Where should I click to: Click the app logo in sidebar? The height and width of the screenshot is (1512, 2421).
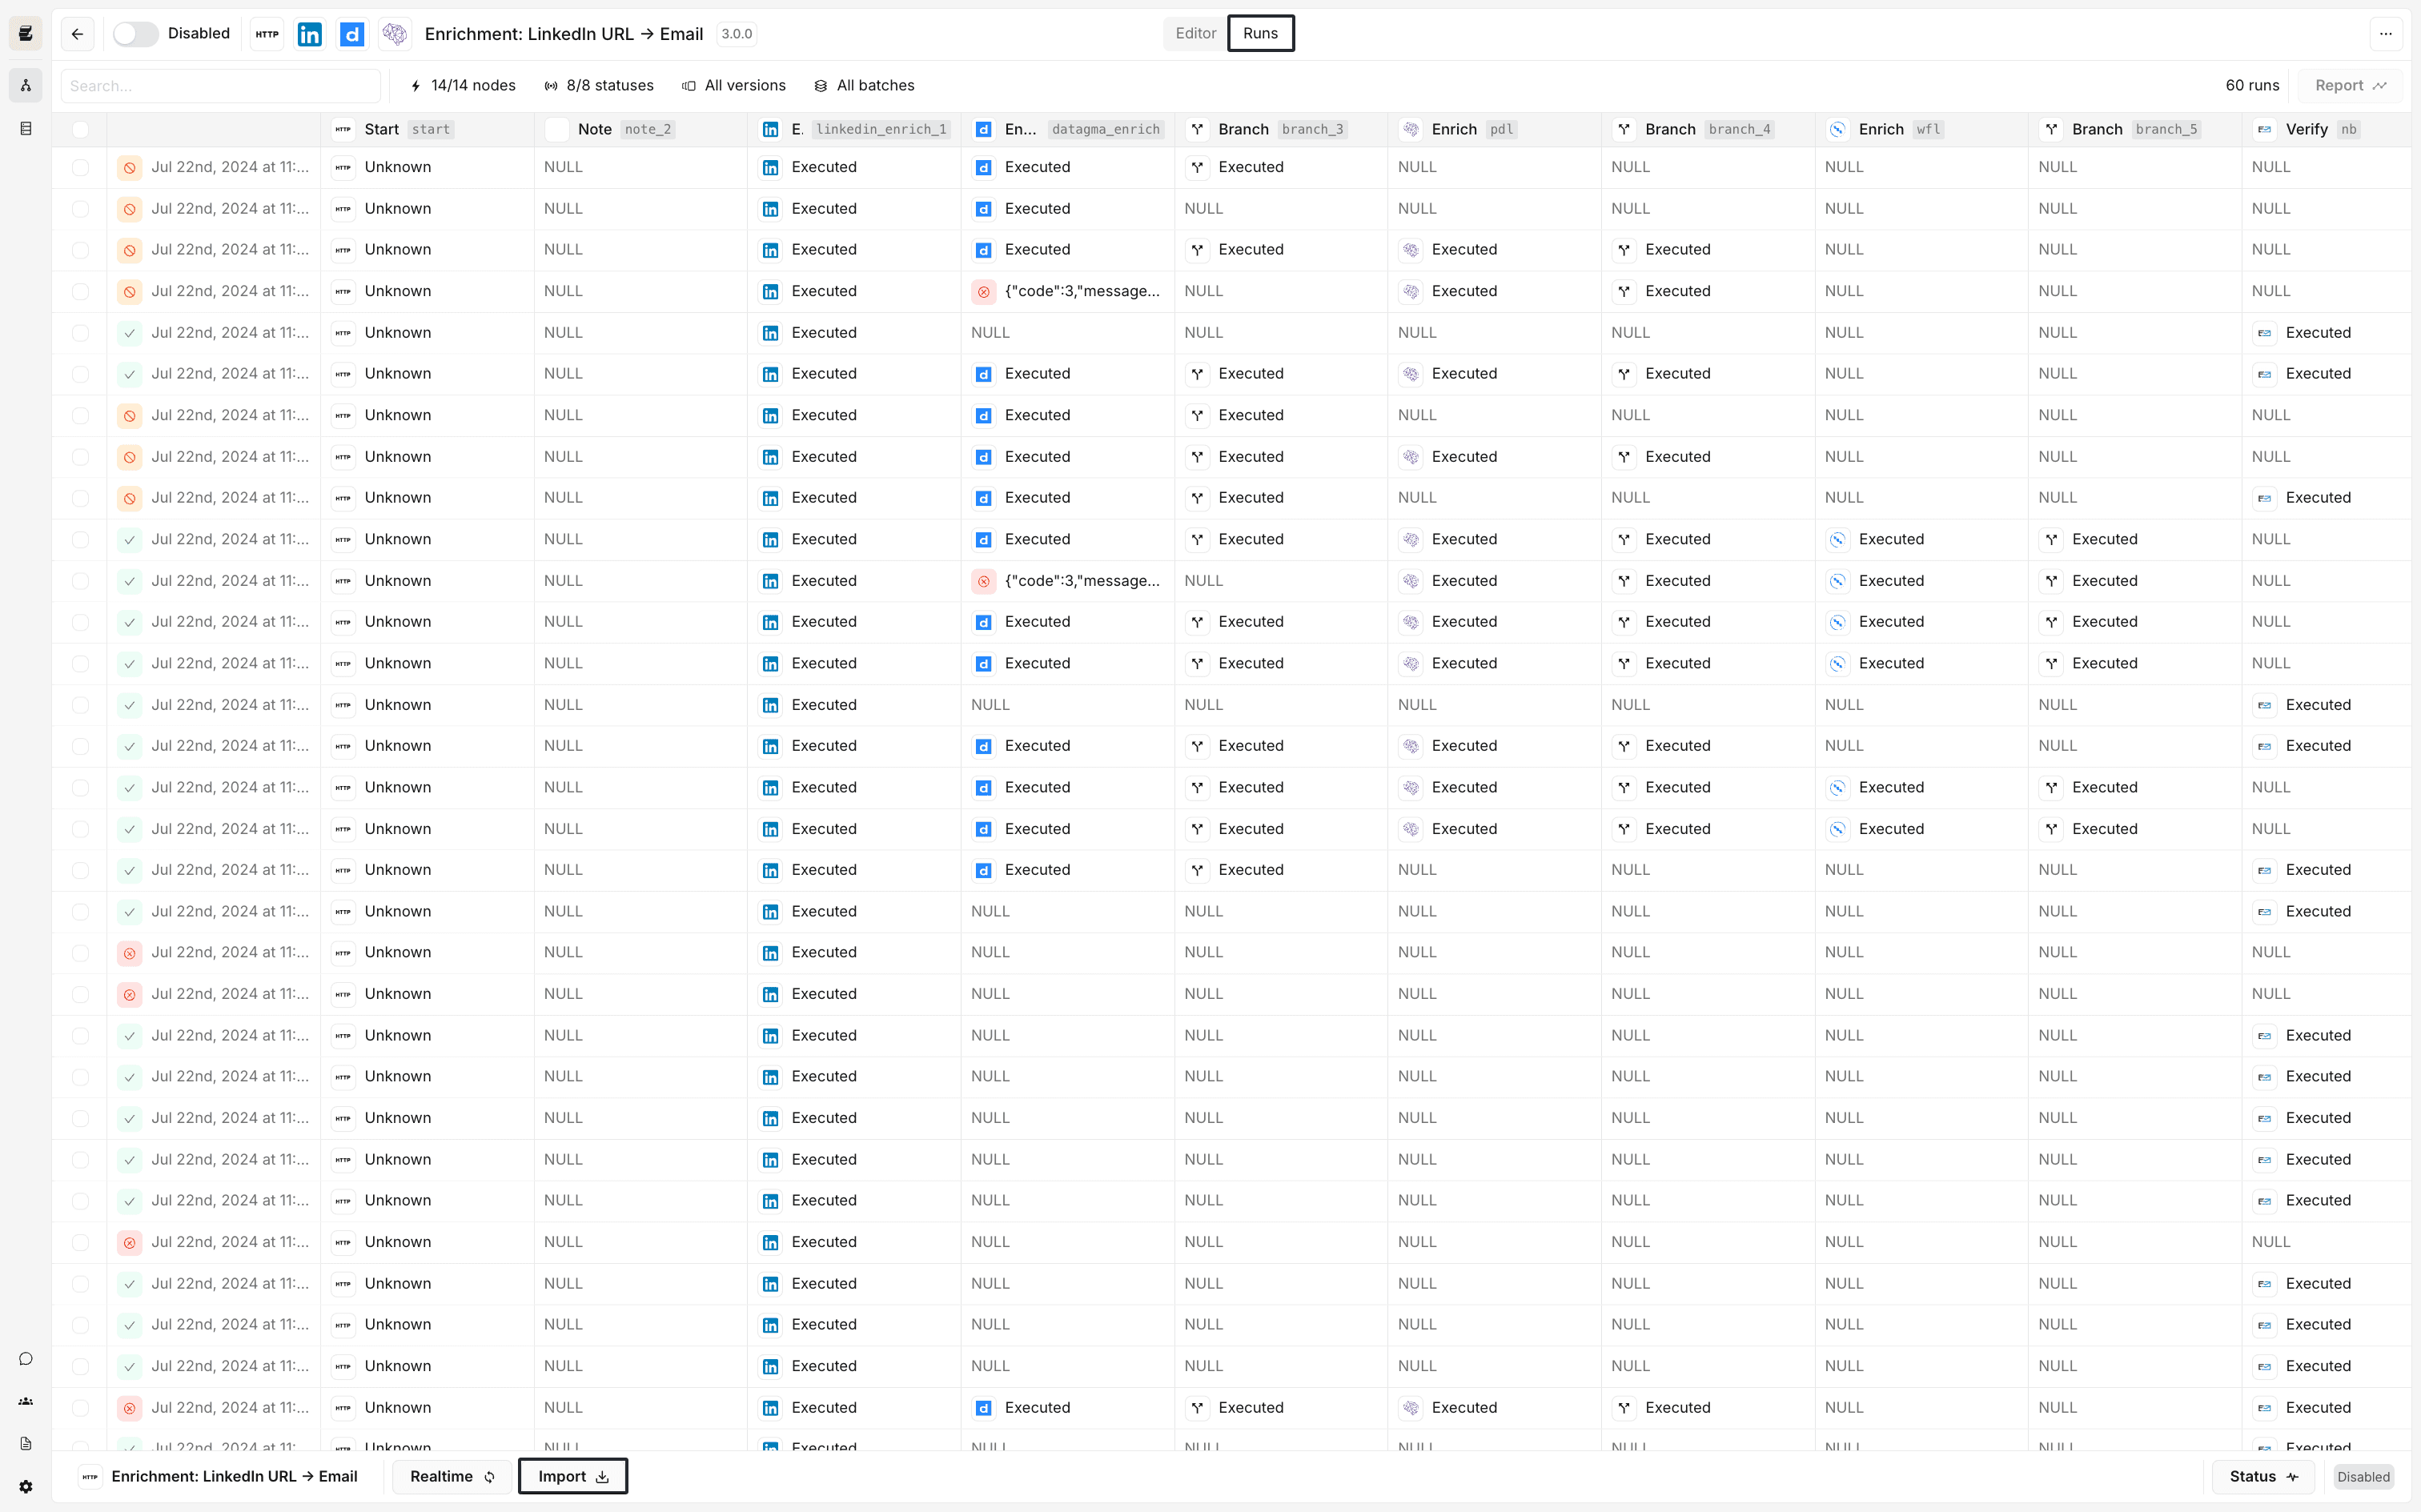(x=26, y=34)
